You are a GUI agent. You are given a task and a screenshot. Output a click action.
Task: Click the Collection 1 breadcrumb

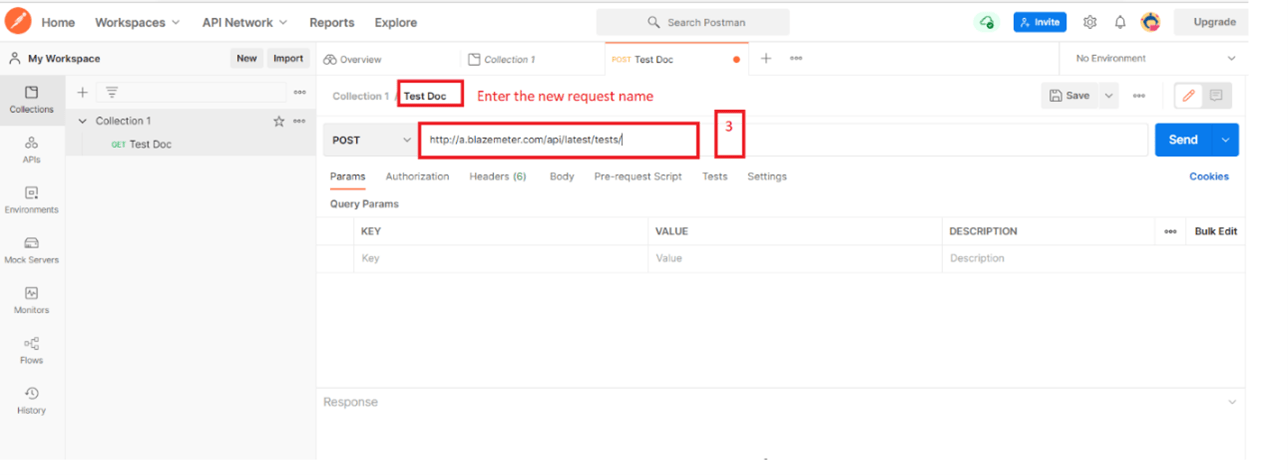(x=360, y=96)
